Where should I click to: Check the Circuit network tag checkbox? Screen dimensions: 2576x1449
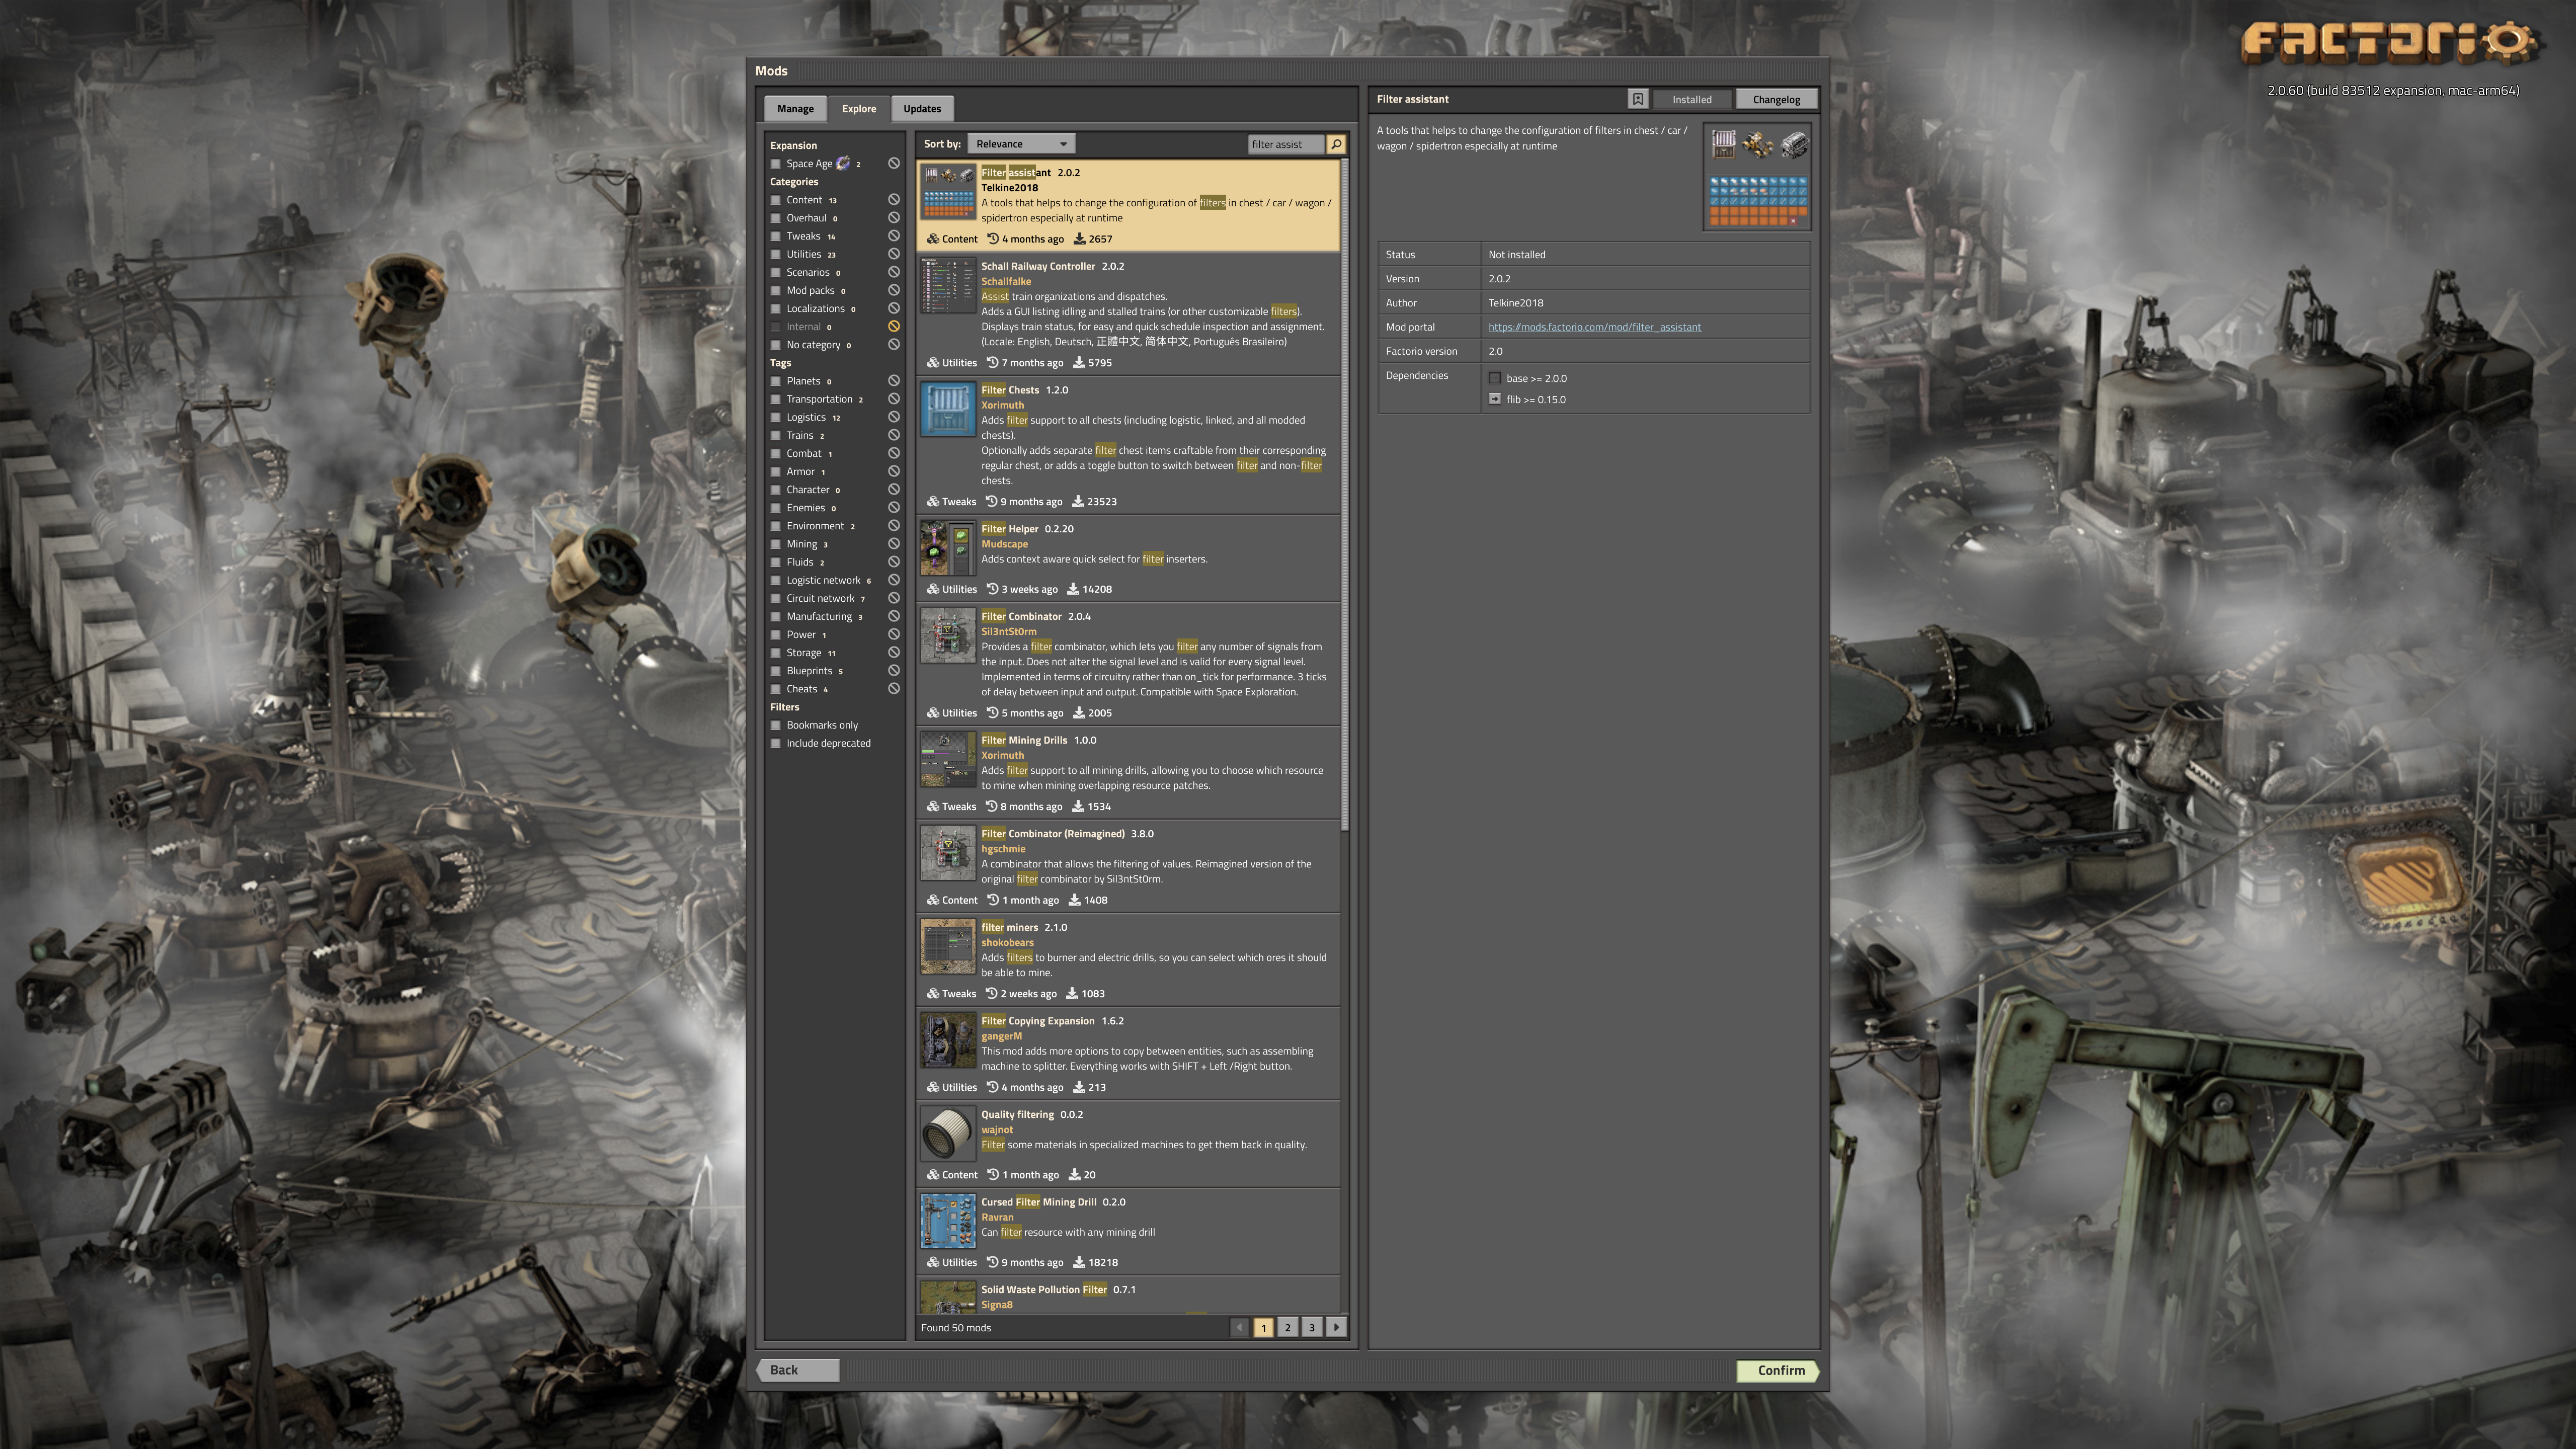coord(776,598)
